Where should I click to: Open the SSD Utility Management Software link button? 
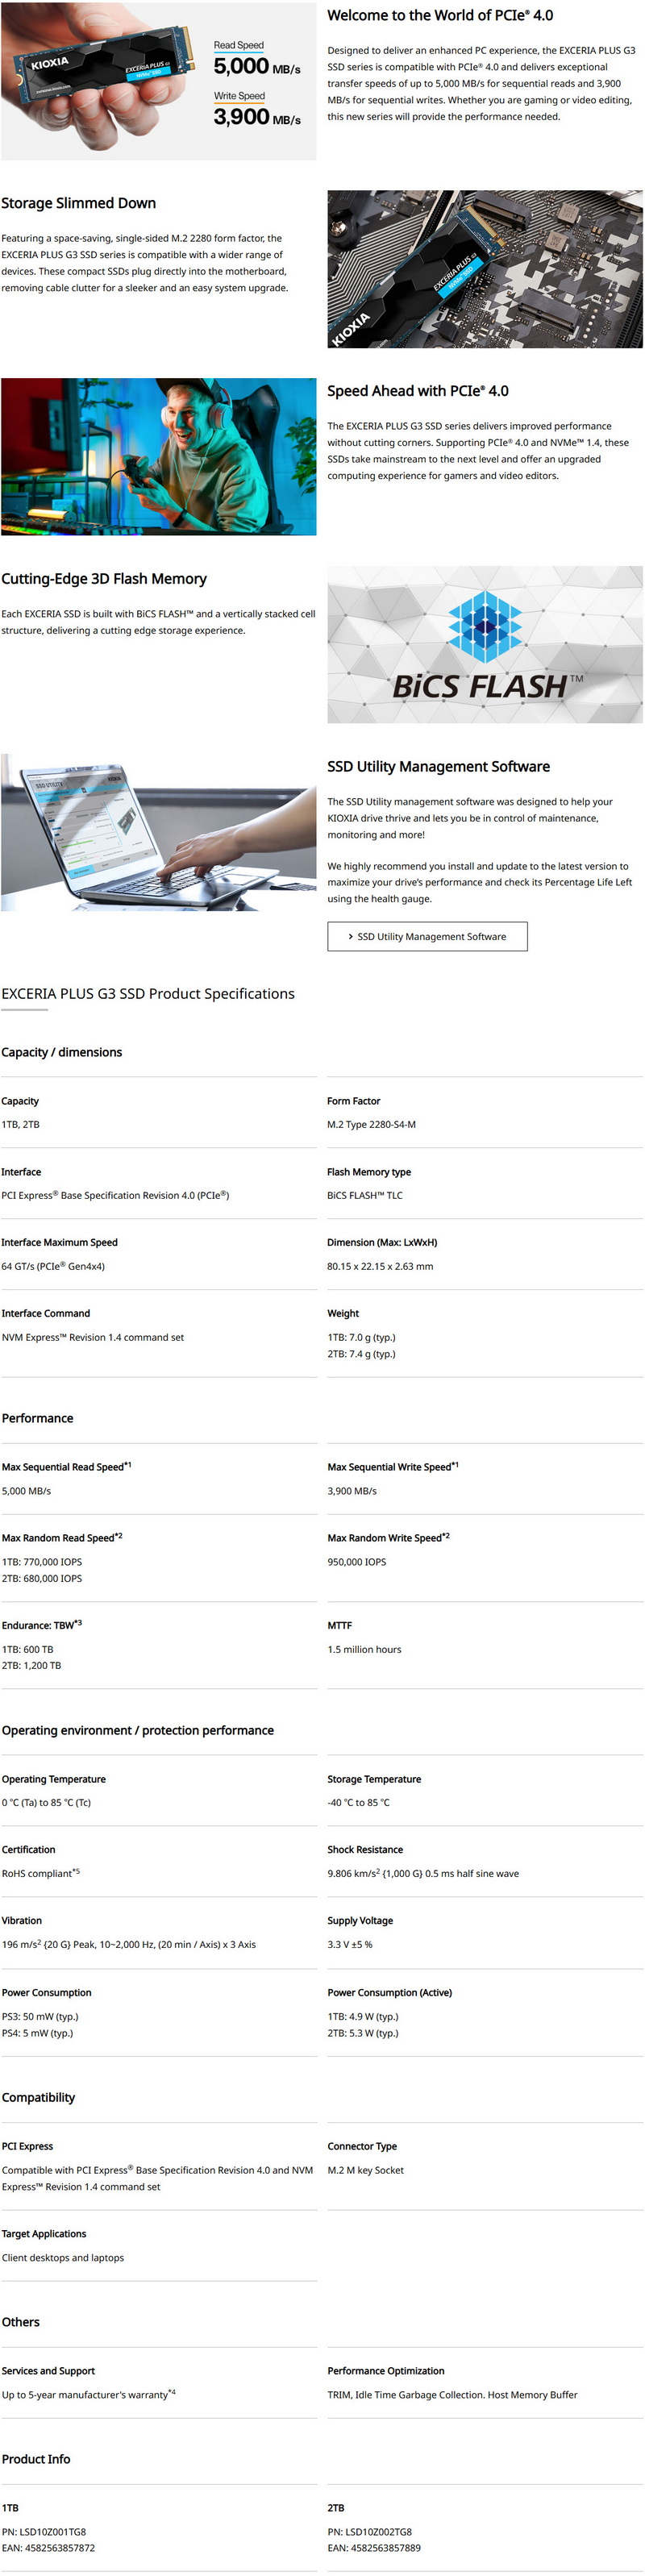pyautogui.click(x=427, y=936)
